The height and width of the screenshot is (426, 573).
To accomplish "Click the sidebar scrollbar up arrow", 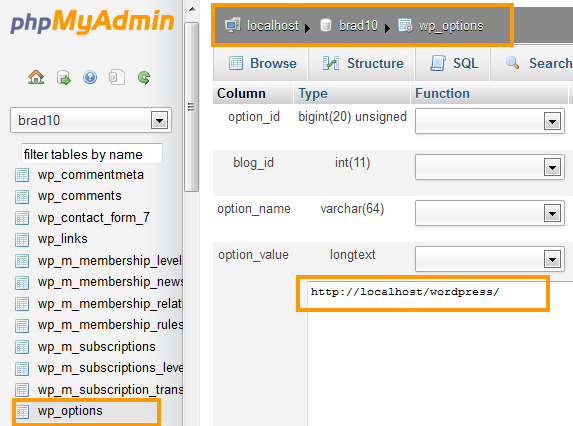I will click(192, 9).
